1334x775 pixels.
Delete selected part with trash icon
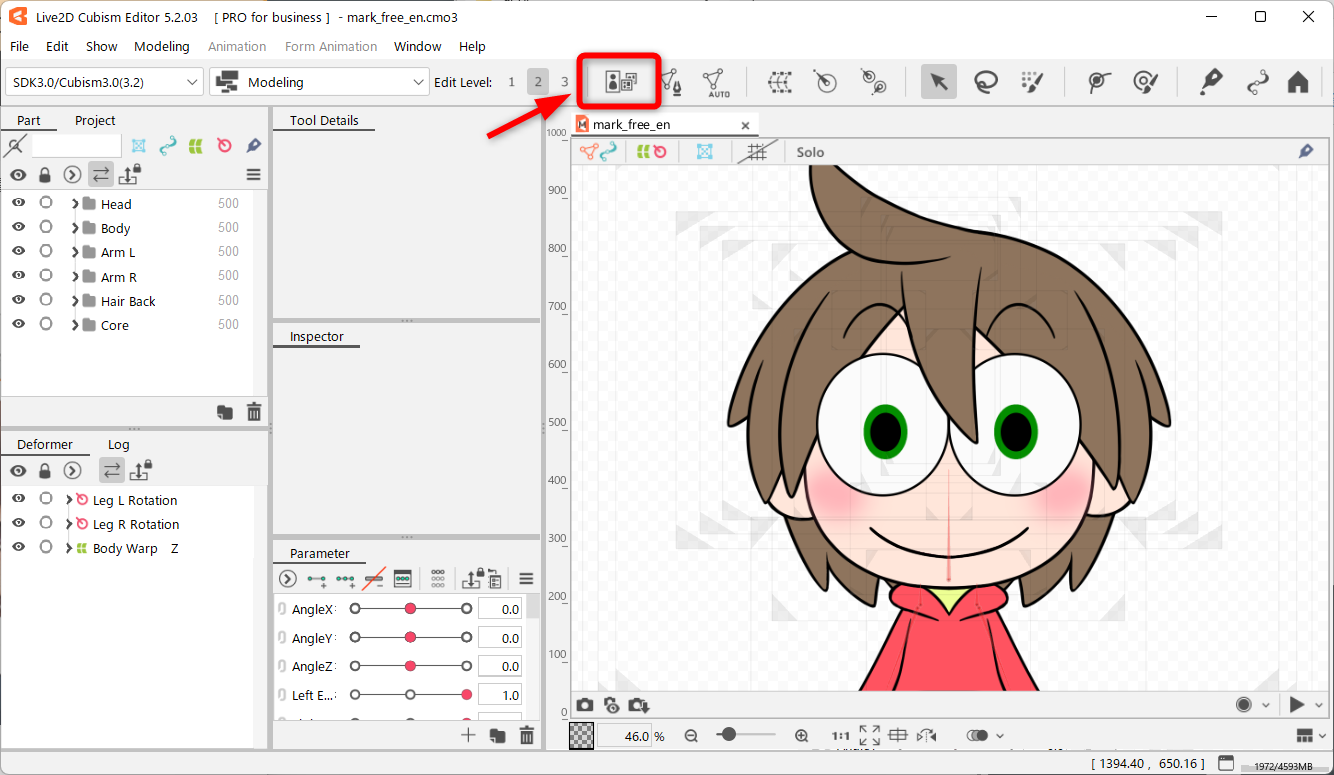coord(254,412)
